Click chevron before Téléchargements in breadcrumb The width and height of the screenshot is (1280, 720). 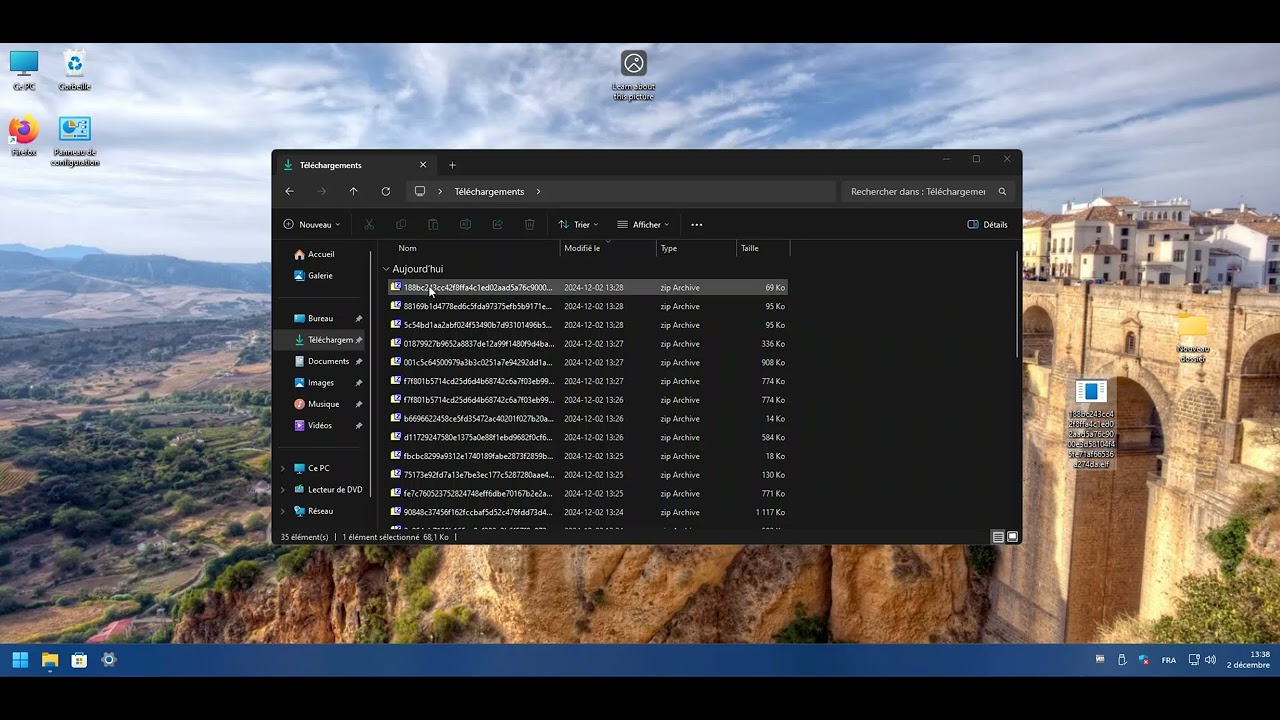click(x=440, y=191)
